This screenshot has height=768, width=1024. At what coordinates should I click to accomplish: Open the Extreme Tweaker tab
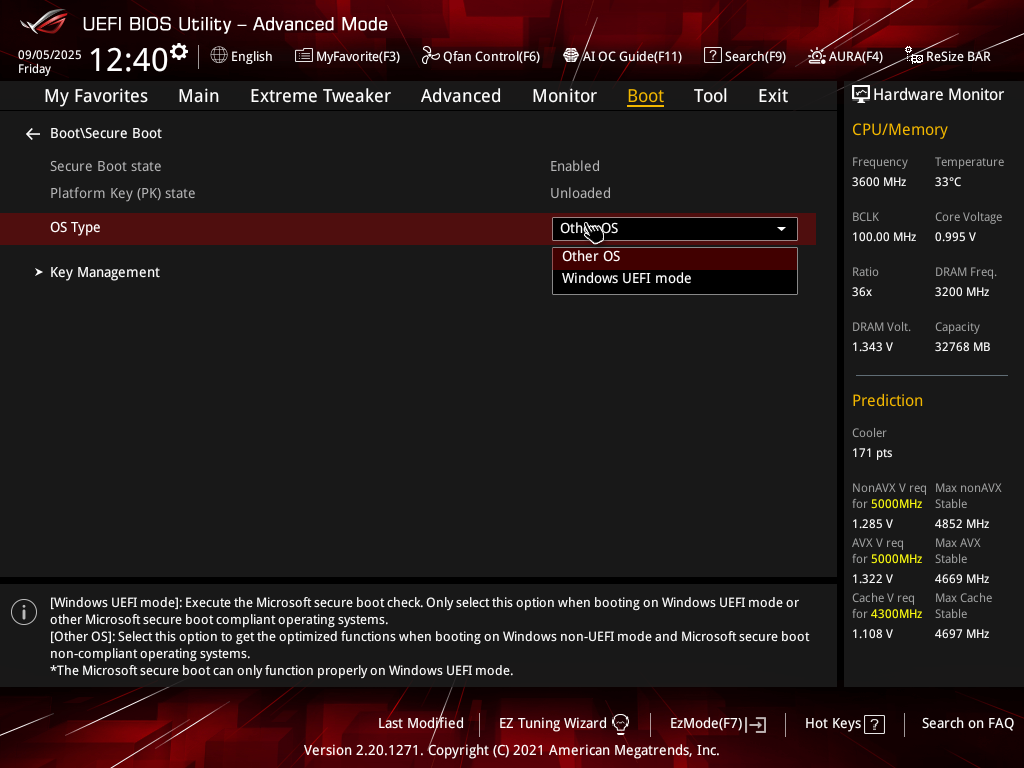pyautogui.click(x=320, y=96)
